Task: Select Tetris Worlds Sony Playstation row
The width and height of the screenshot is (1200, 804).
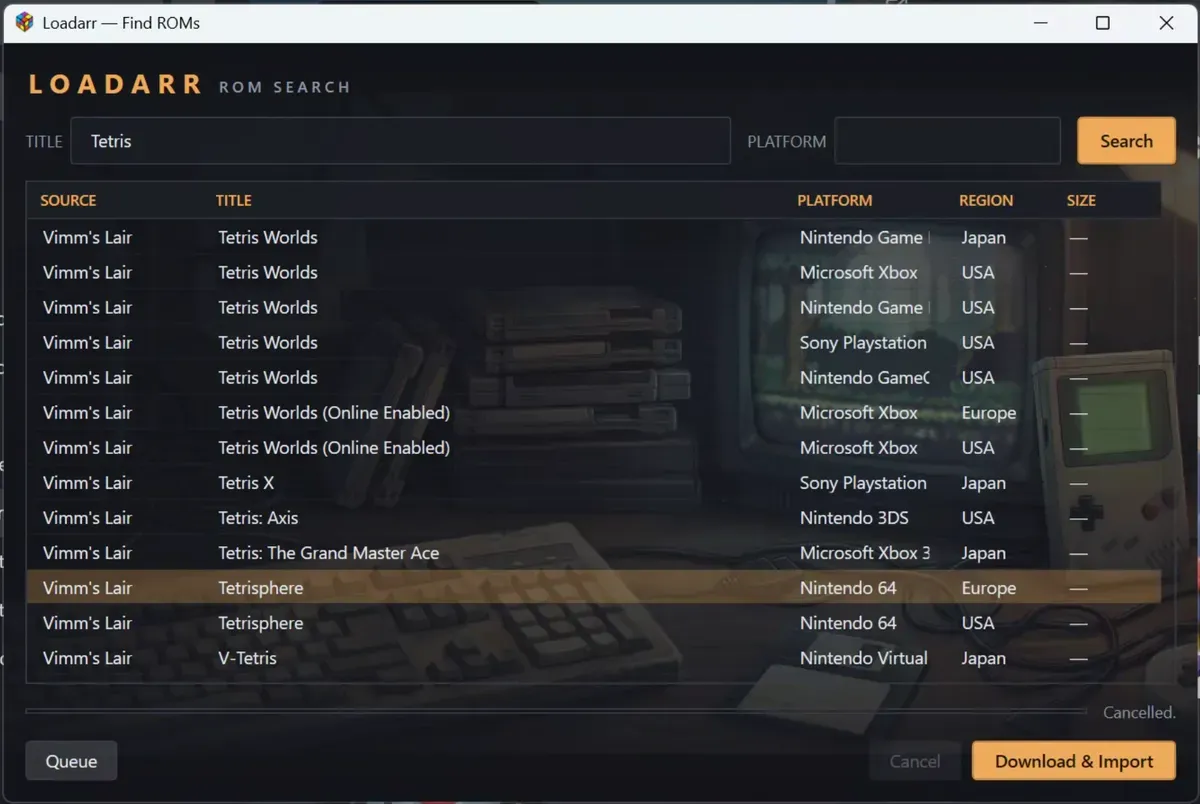Action: [x=594, y=342]
